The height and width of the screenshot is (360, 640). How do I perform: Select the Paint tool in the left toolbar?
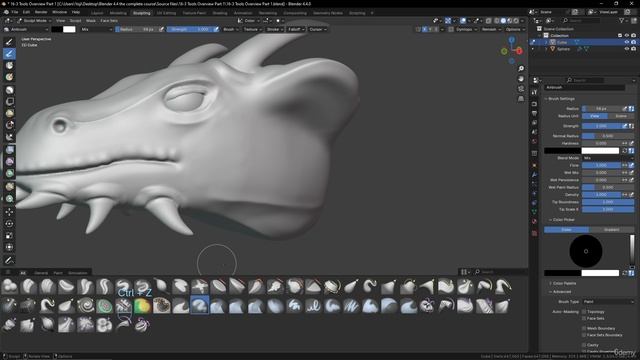point(9,53)
